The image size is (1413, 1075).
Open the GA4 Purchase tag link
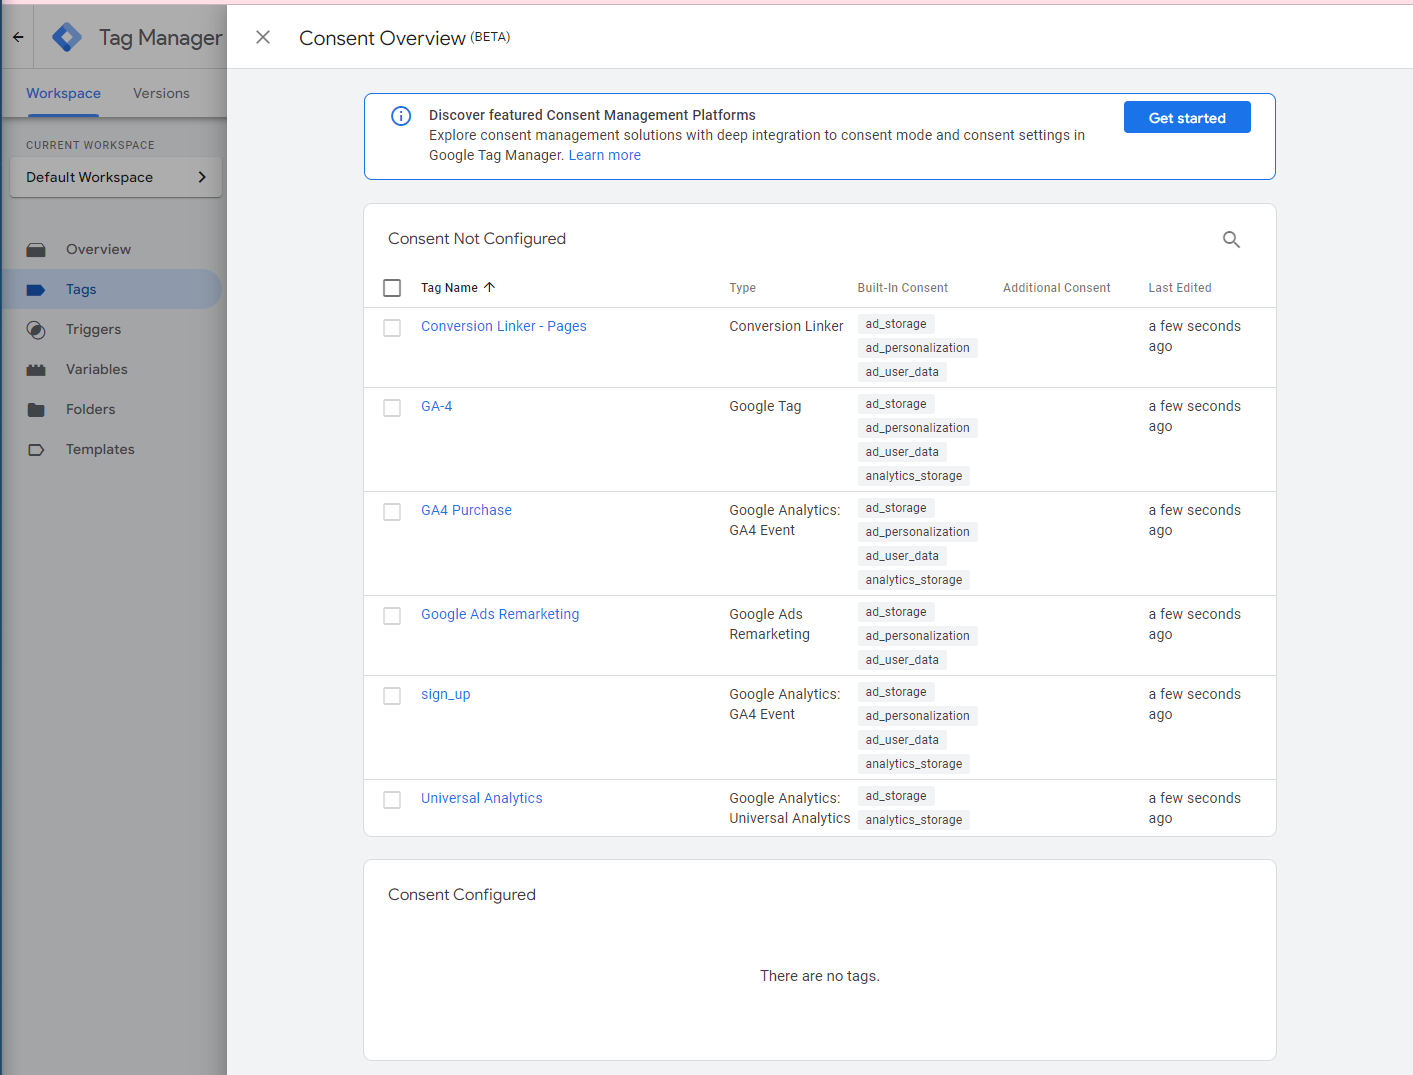466,510
